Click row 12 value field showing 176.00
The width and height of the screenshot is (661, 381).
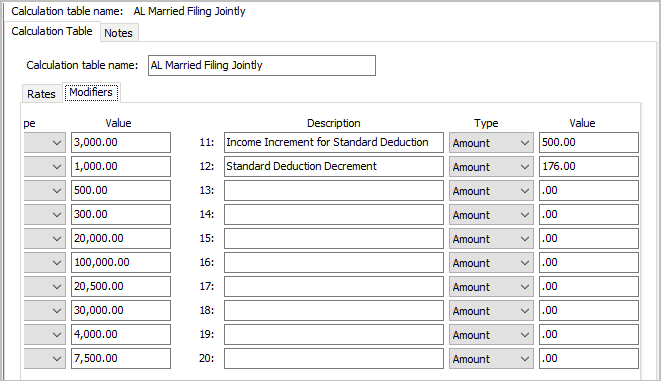click(x=589, y=166)
